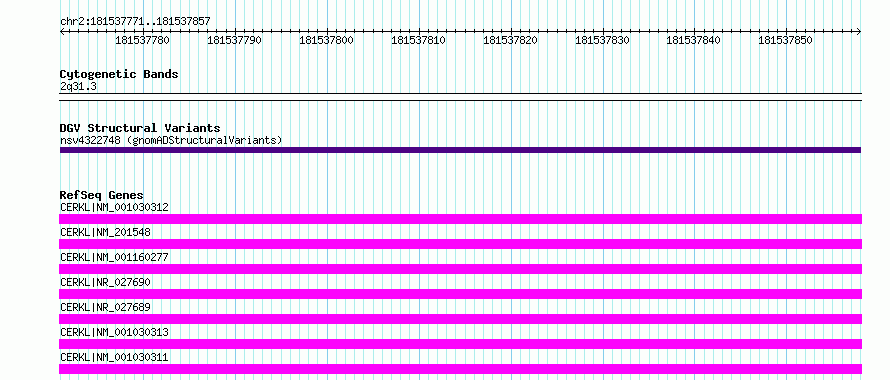Select the magenta bar for NR_027690
Viewport: 890px width, 380px height.
(460, 294)
